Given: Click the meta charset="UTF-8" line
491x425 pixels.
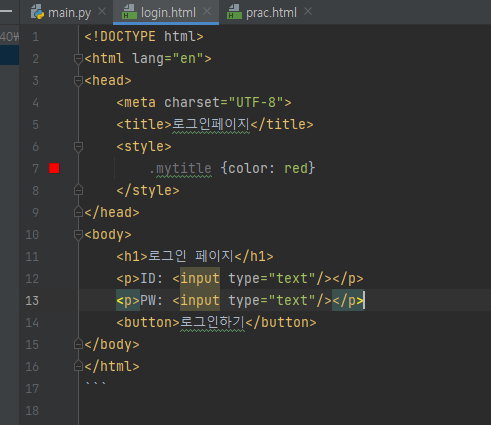Looking at the screenshot, I should point(204,102).
